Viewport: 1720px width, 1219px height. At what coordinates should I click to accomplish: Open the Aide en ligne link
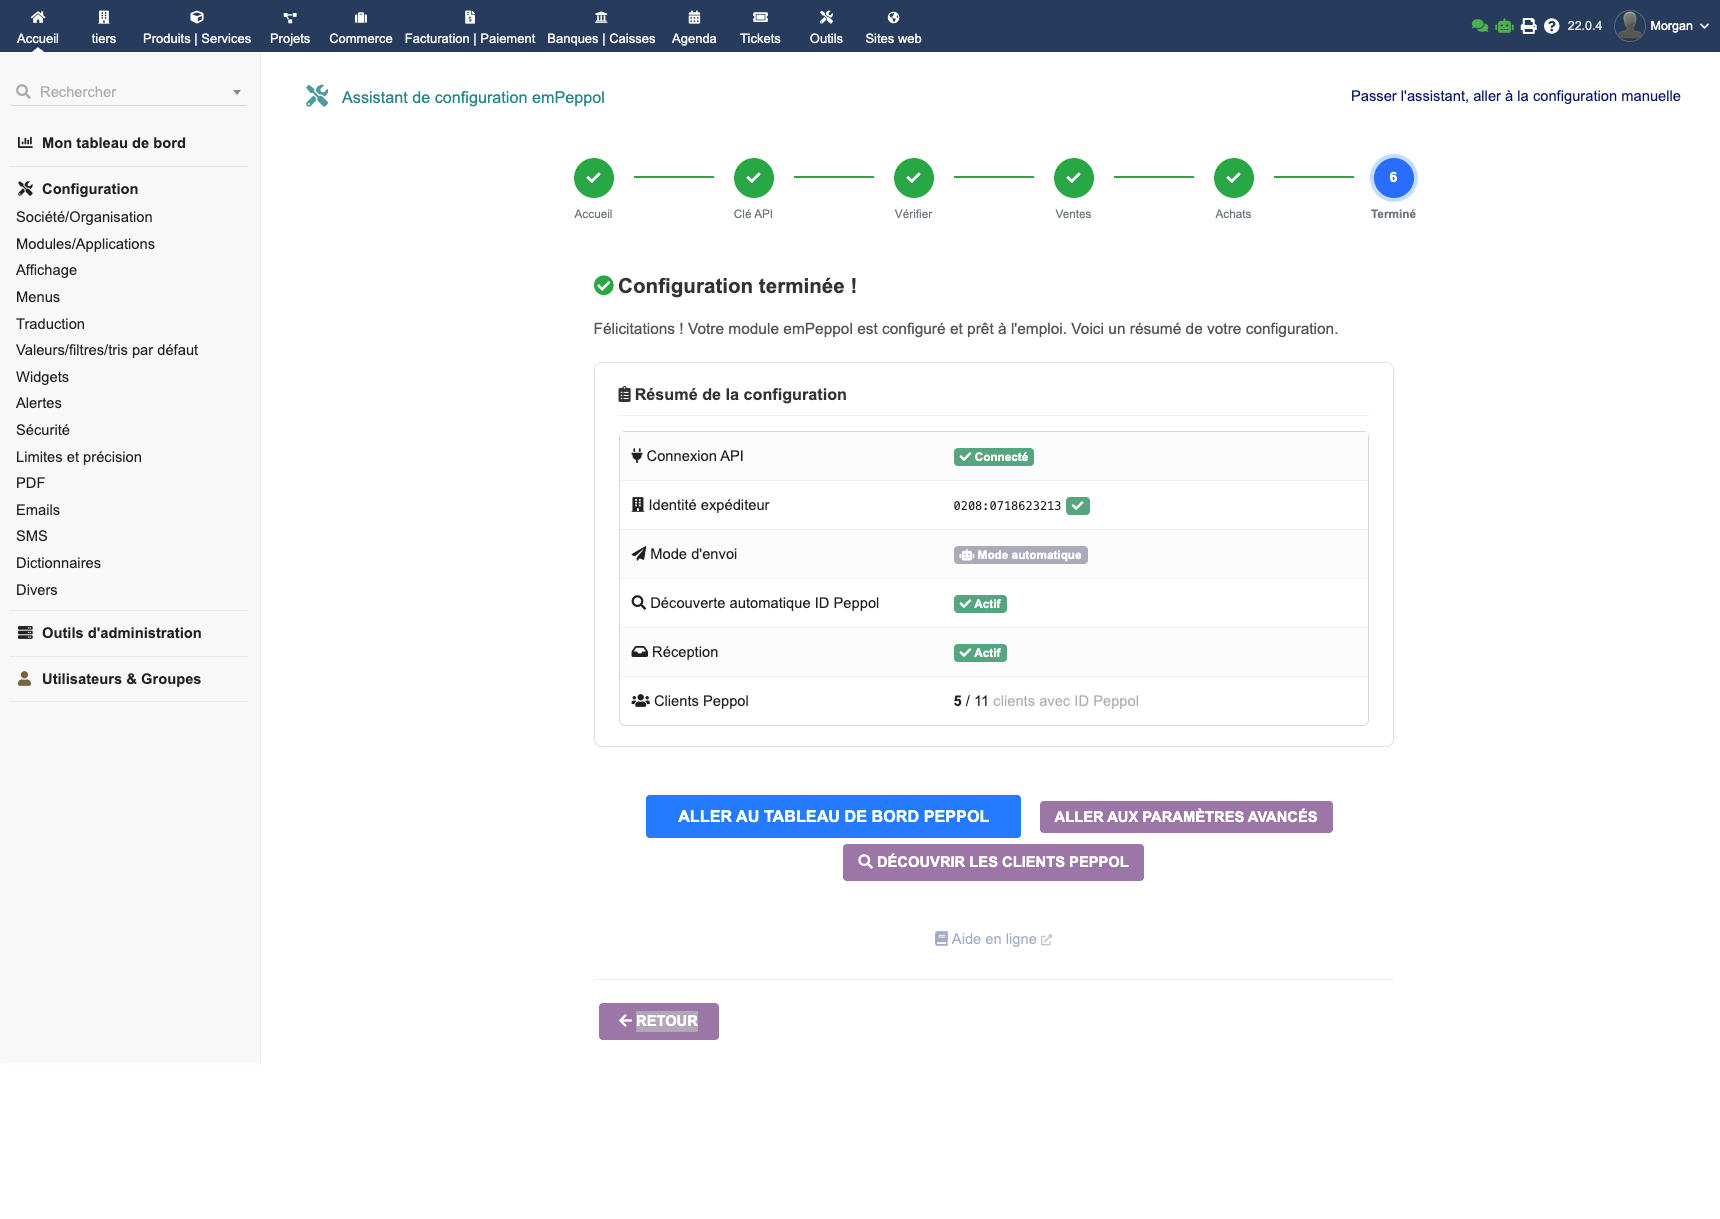tap(993, 939)
